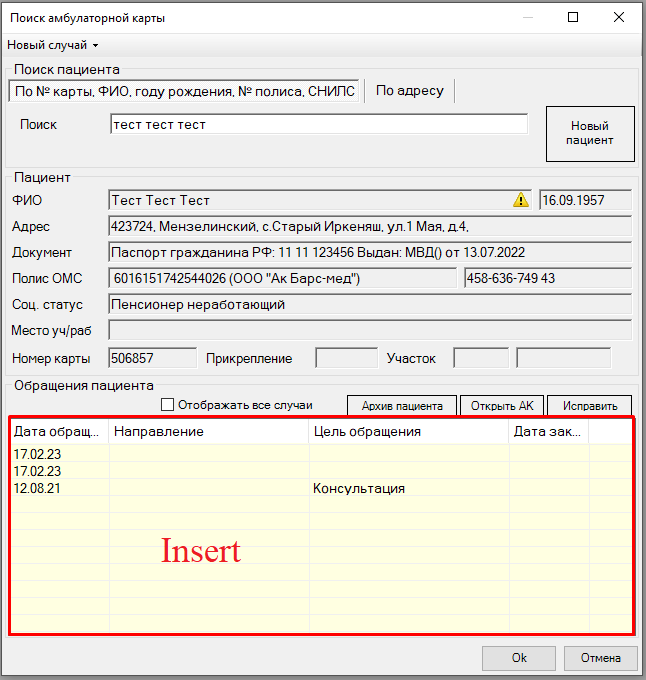Maximize the Поиск амбулаторной карты window
The width and height of the screenshot is (646, 680).
(x=573, y=17)
